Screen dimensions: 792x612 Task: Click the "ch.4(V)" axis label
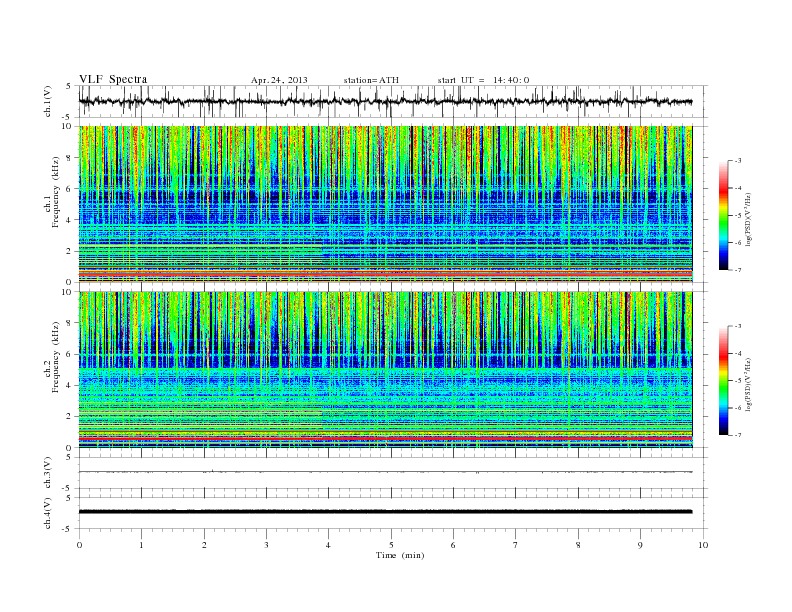[x=48, y=513]
